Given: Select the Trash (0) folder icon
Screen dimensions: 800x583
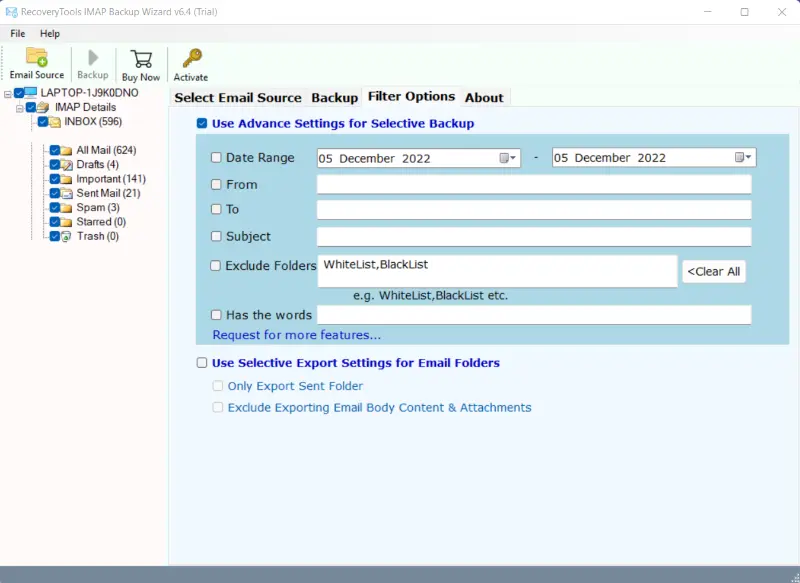Looking at the screenshot, I should tap(67, 236).
